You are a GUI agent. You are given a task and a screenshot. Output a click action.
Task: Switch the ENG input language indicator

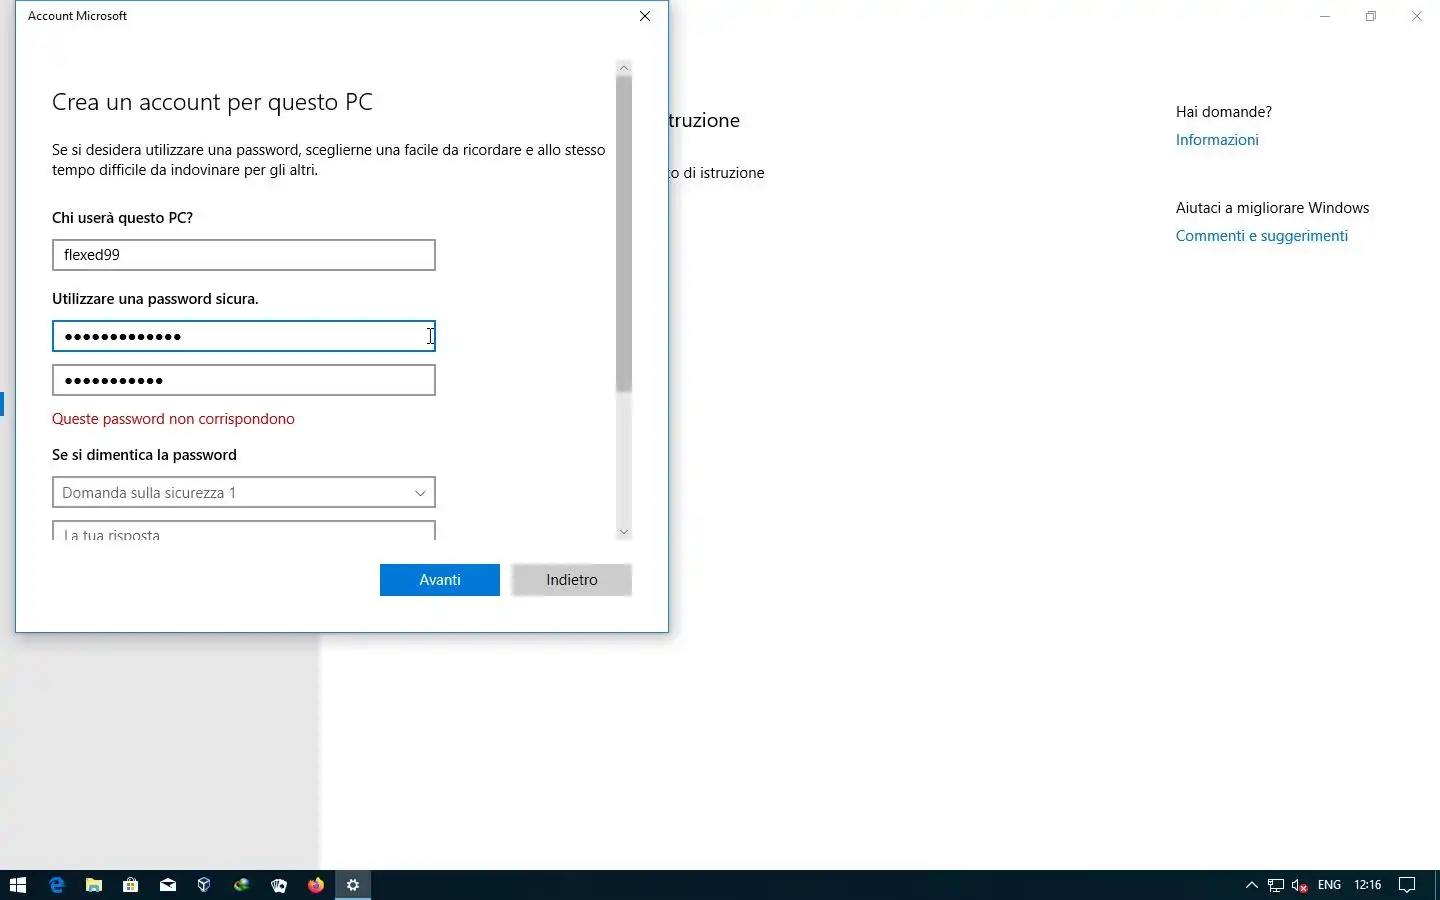coord(1329,885)
